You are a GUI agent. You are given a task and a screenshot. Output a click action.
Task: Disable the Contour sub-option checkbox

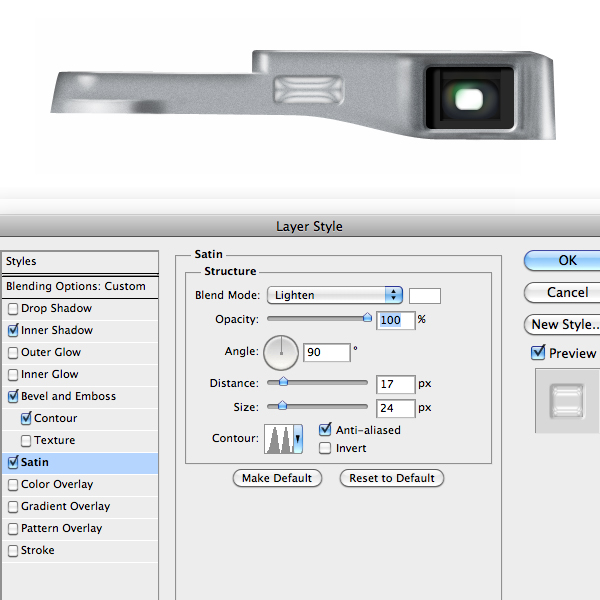(x=26, y=419)
